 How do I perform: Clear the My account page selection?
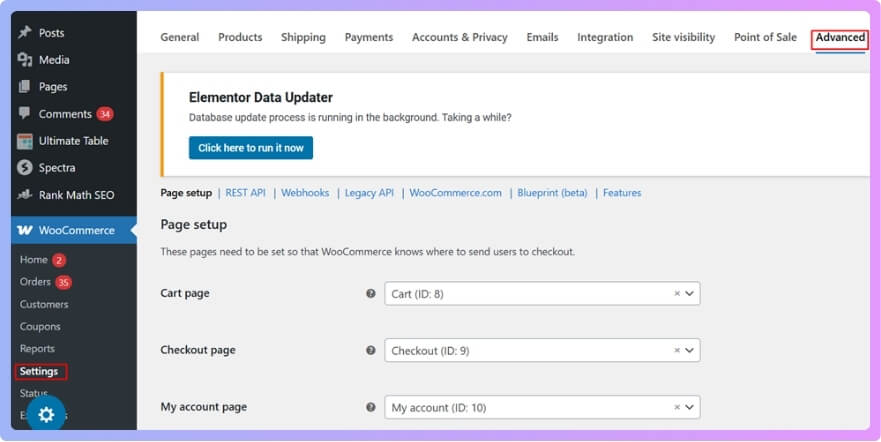[677, 407]
